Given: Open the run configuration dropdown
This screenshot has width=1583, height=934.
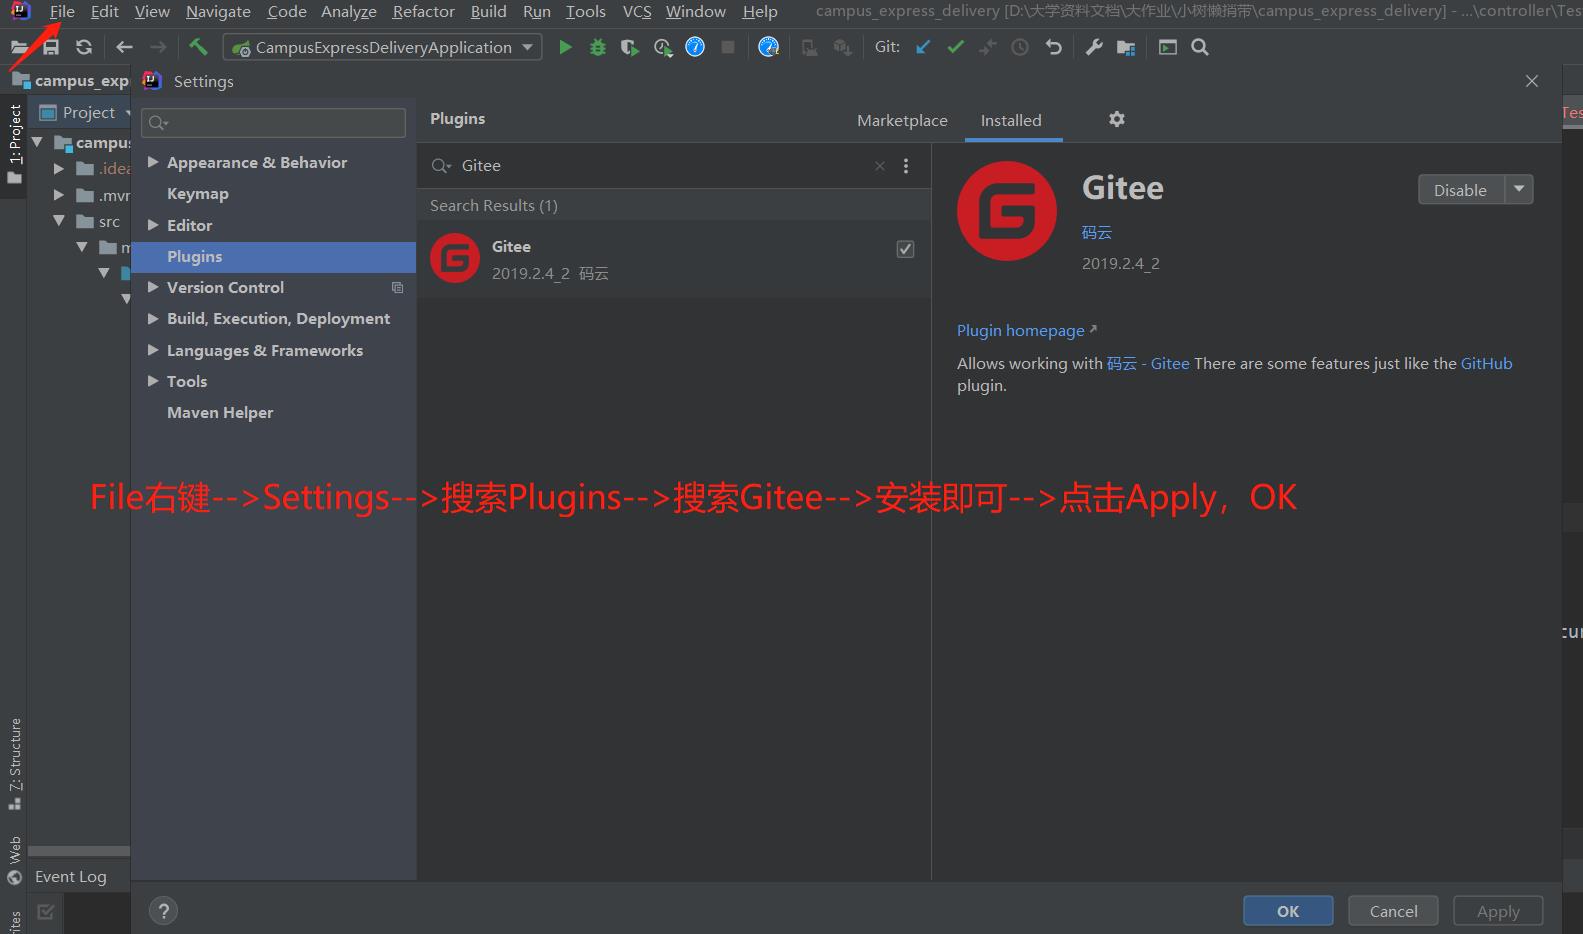Looking at the screenshot, I should tap(382, 47).
